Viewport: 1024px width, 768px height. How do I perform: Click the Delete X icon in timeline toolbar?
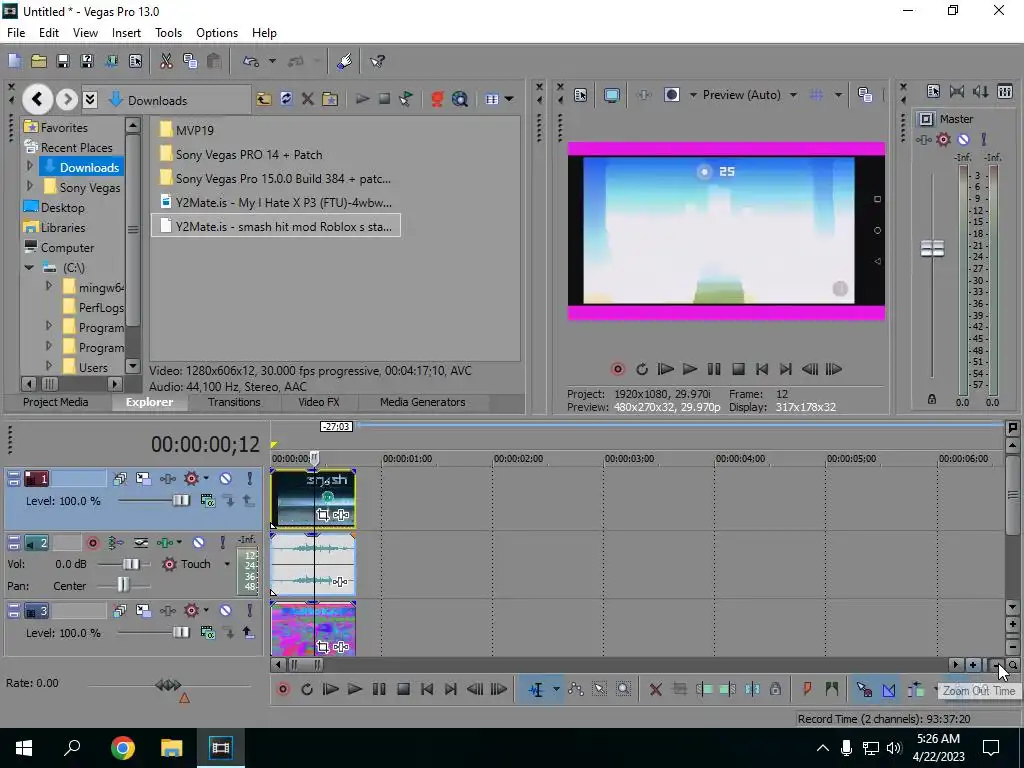(x=656, y=689)
